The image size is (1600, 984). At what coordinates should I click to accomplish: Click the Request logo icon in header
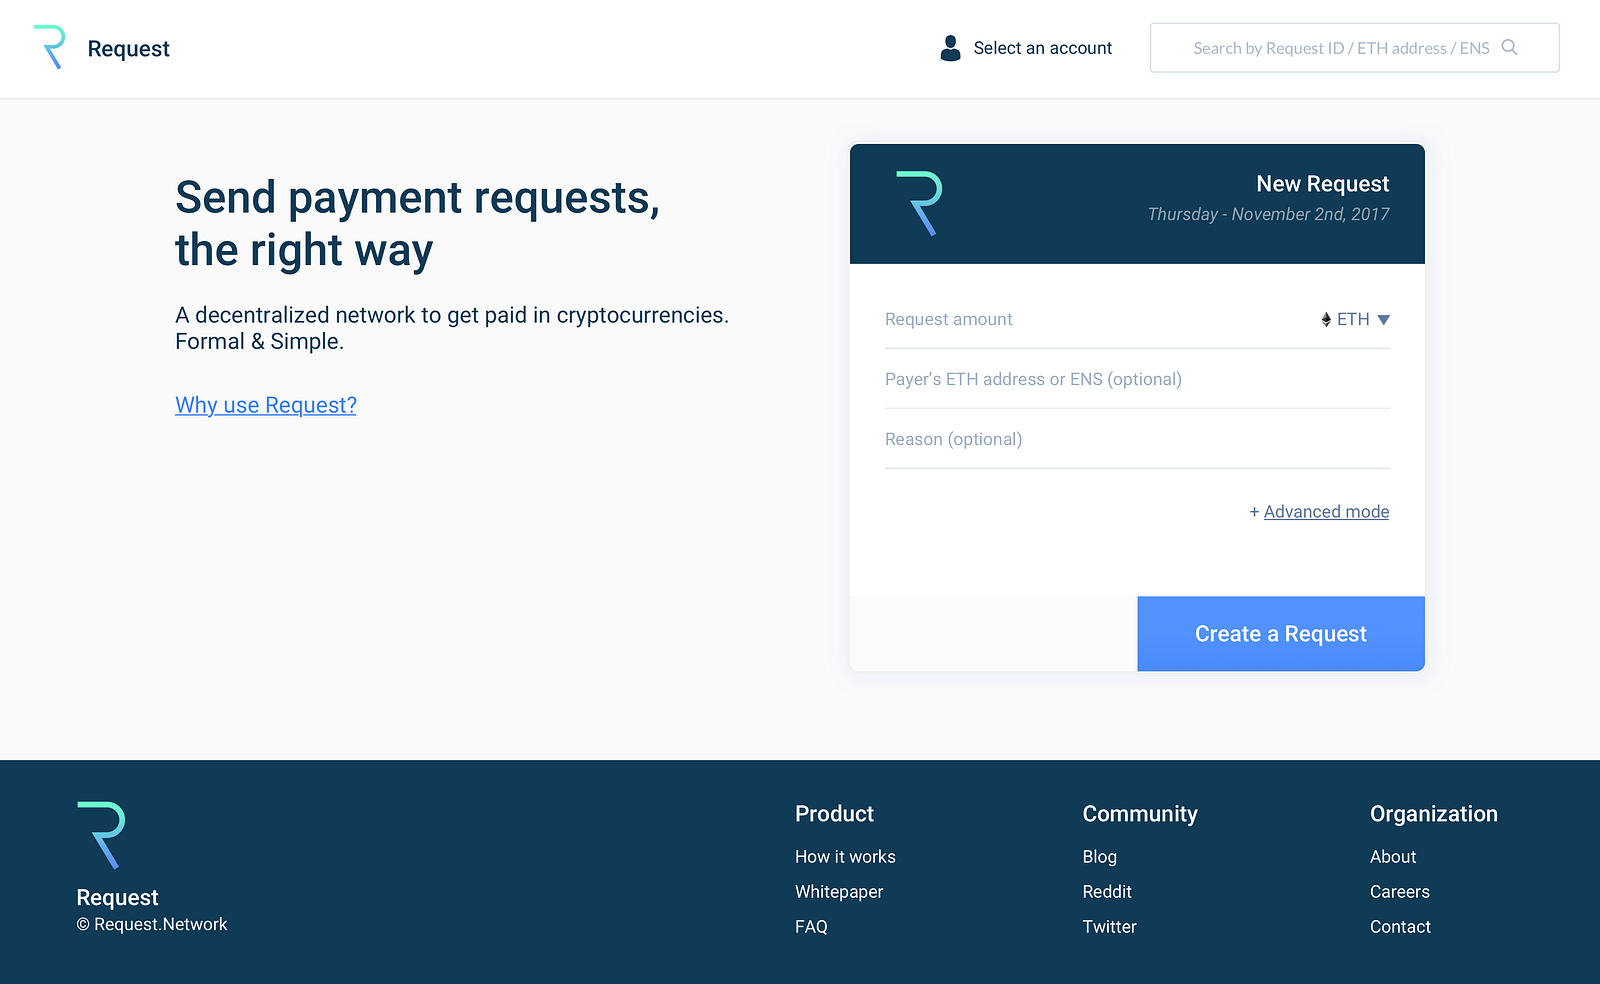[49, 47]
